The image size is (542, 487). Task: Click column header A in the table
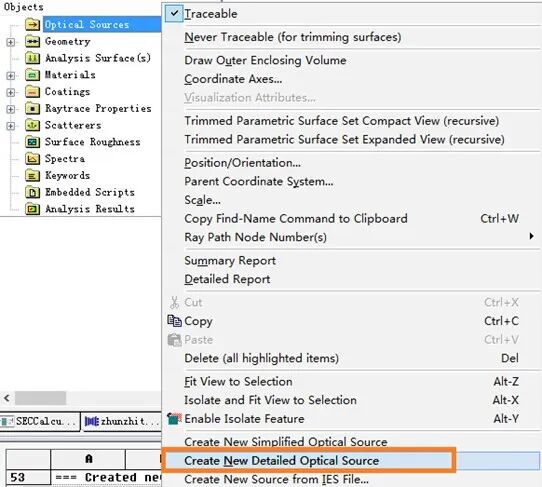(x=88, y=459)
